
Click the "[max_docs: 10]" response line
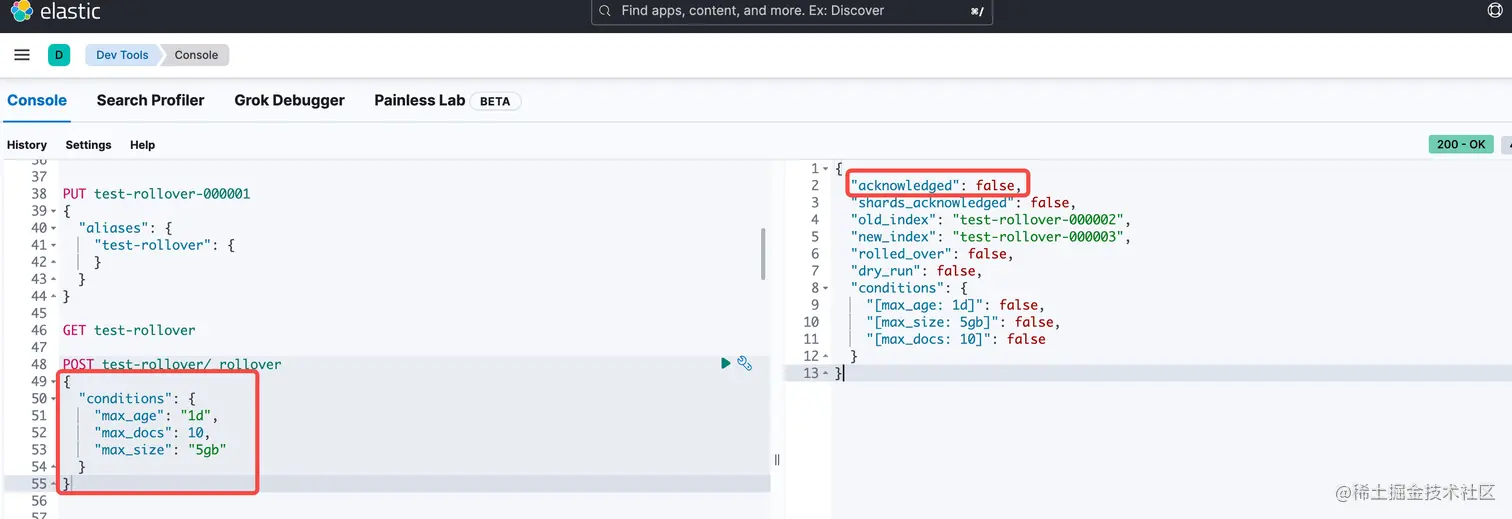tap(956, 339)
